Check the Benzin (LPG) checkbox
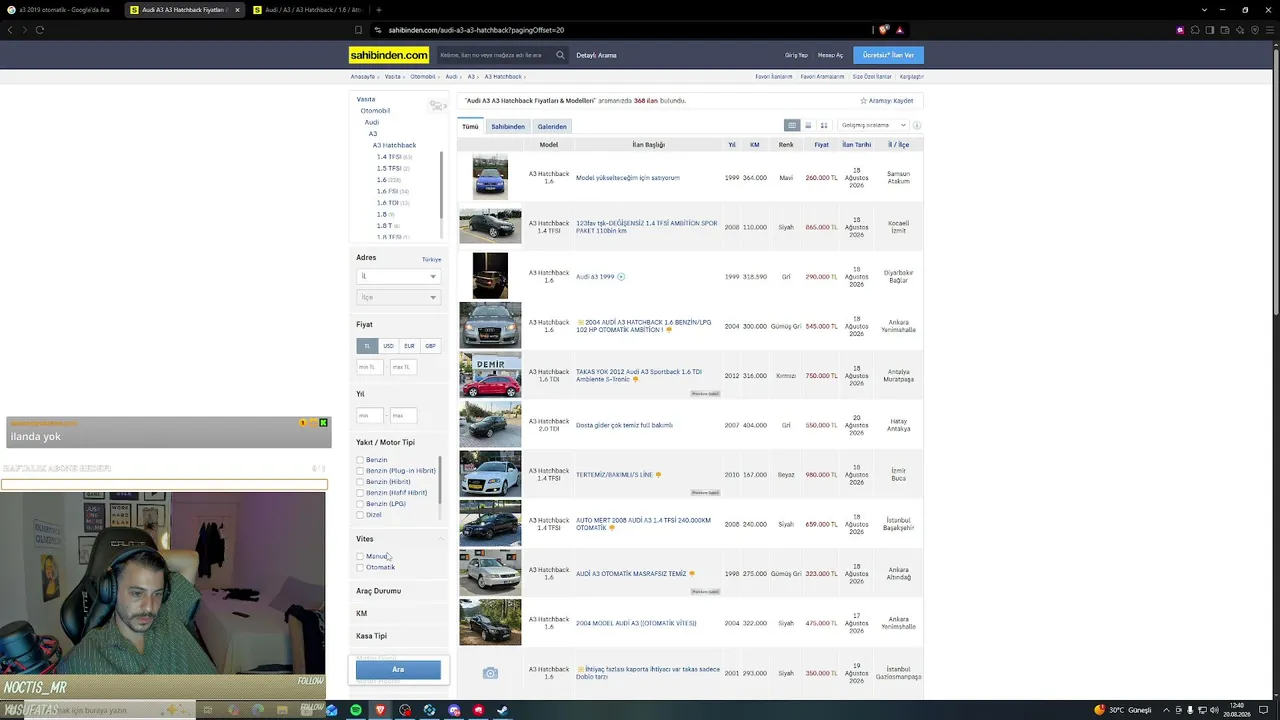Image resolution: width=1280 pixels, height=720 pixels. tap(360, 504)
